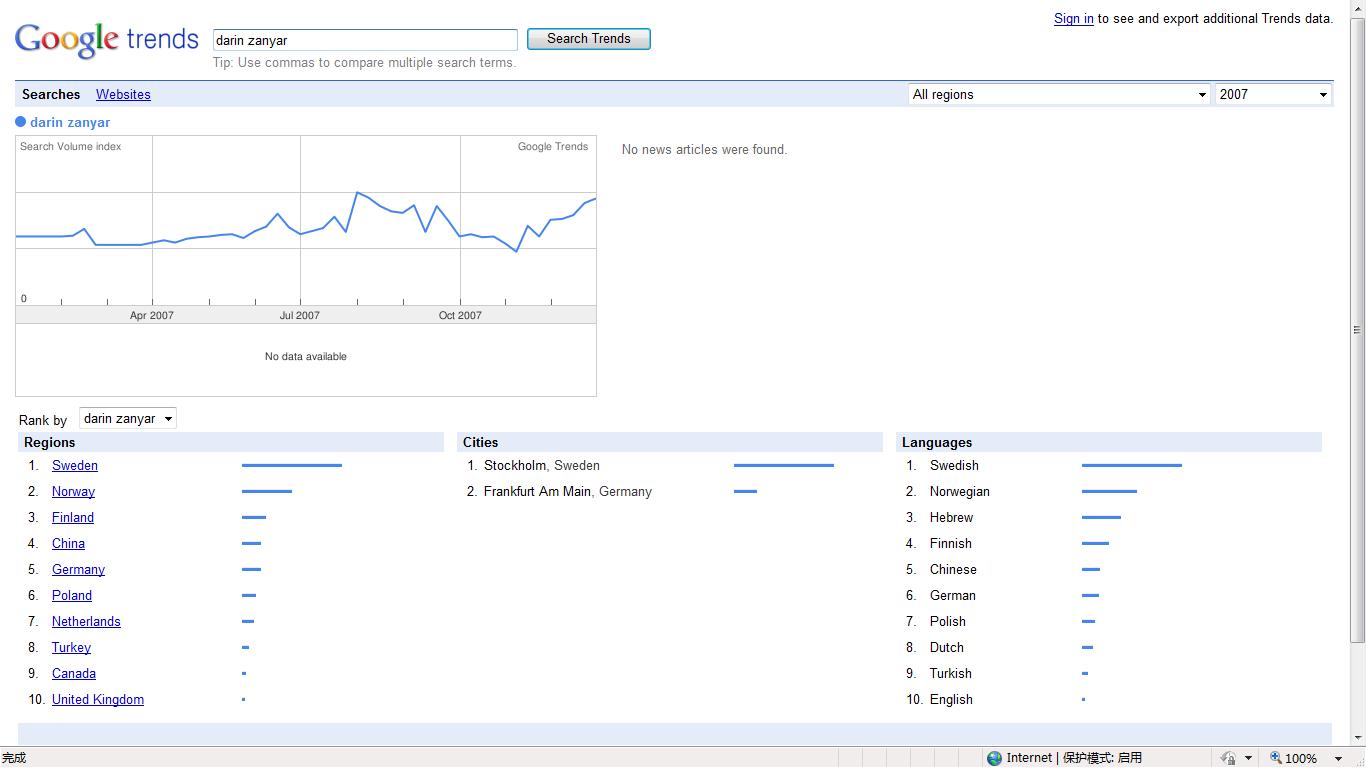Click the scrollbar up arrow

click(1357, 8)
